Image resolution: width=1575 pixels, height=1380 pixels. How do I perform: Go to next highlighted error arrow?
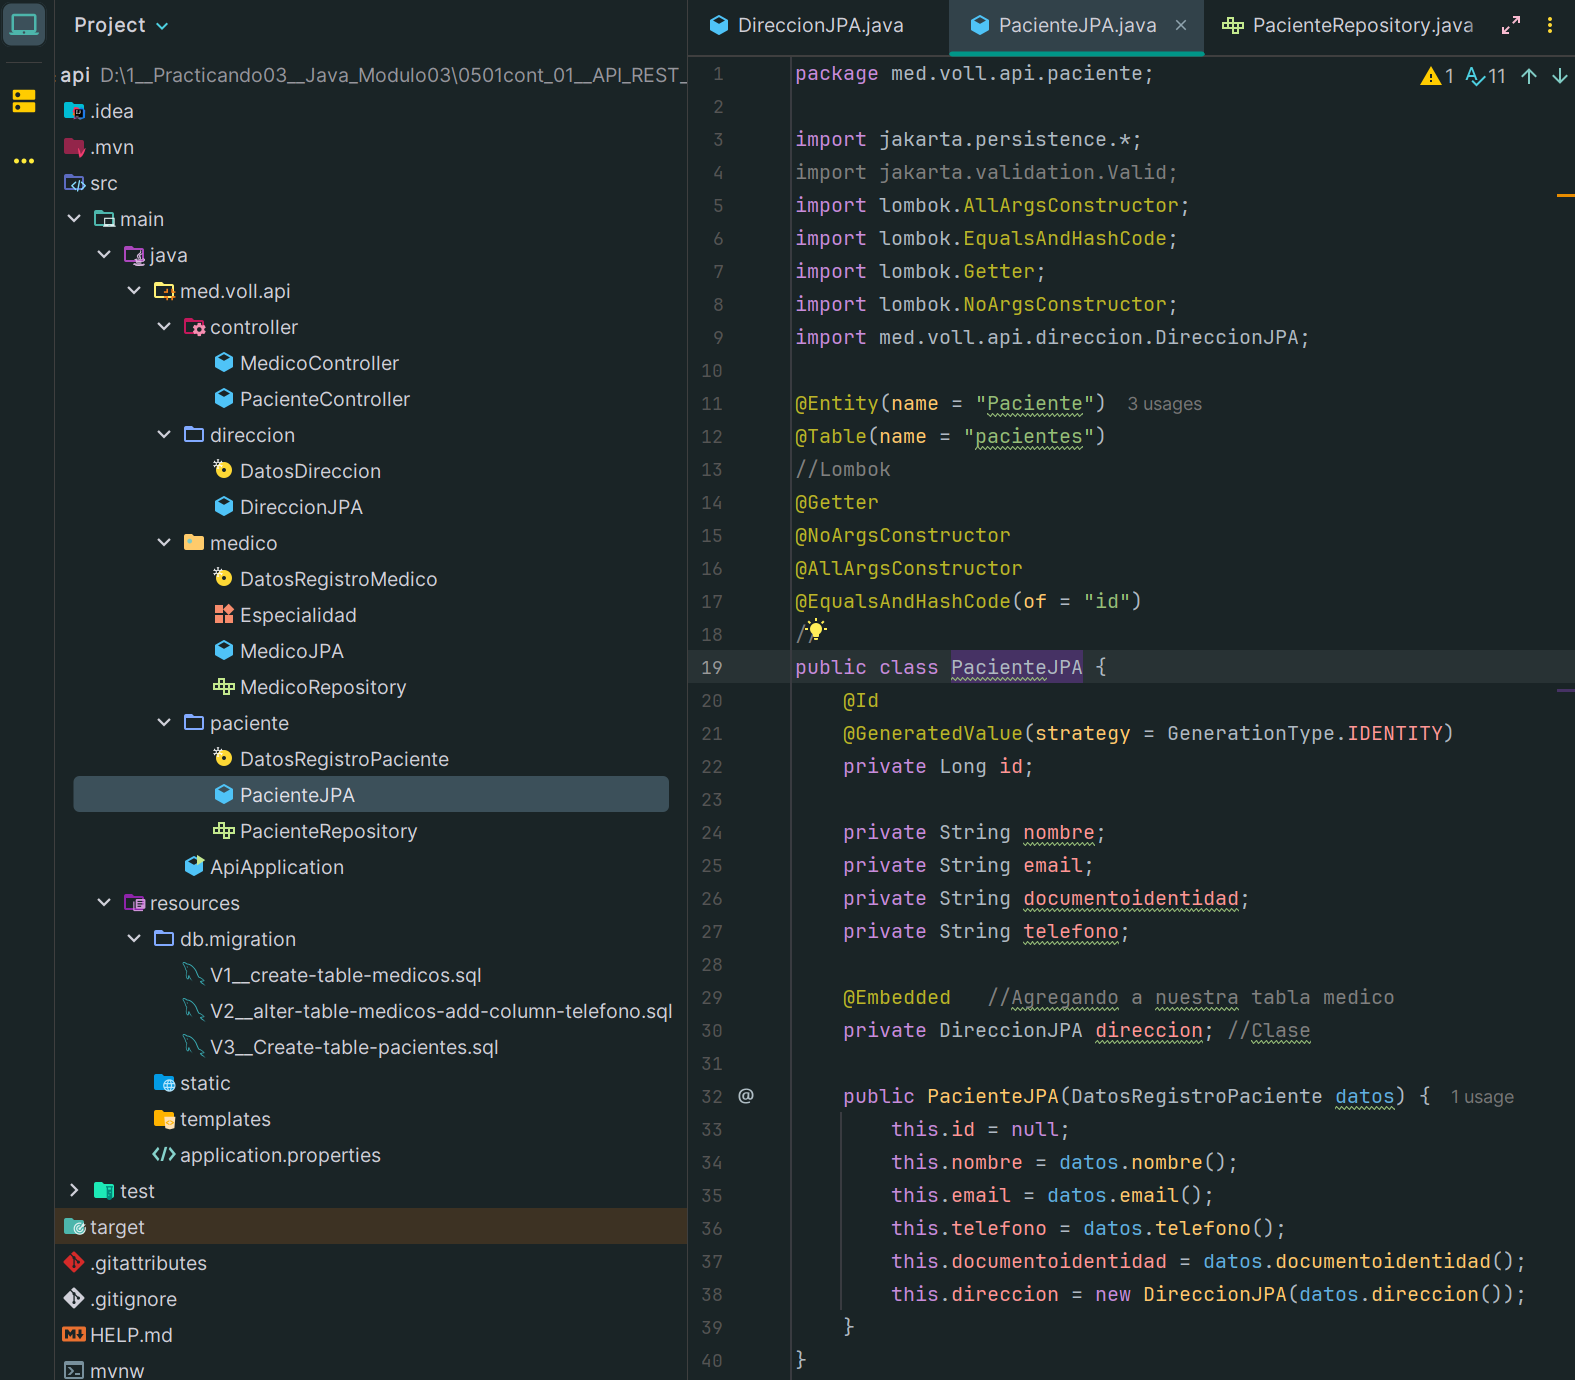1560,76
